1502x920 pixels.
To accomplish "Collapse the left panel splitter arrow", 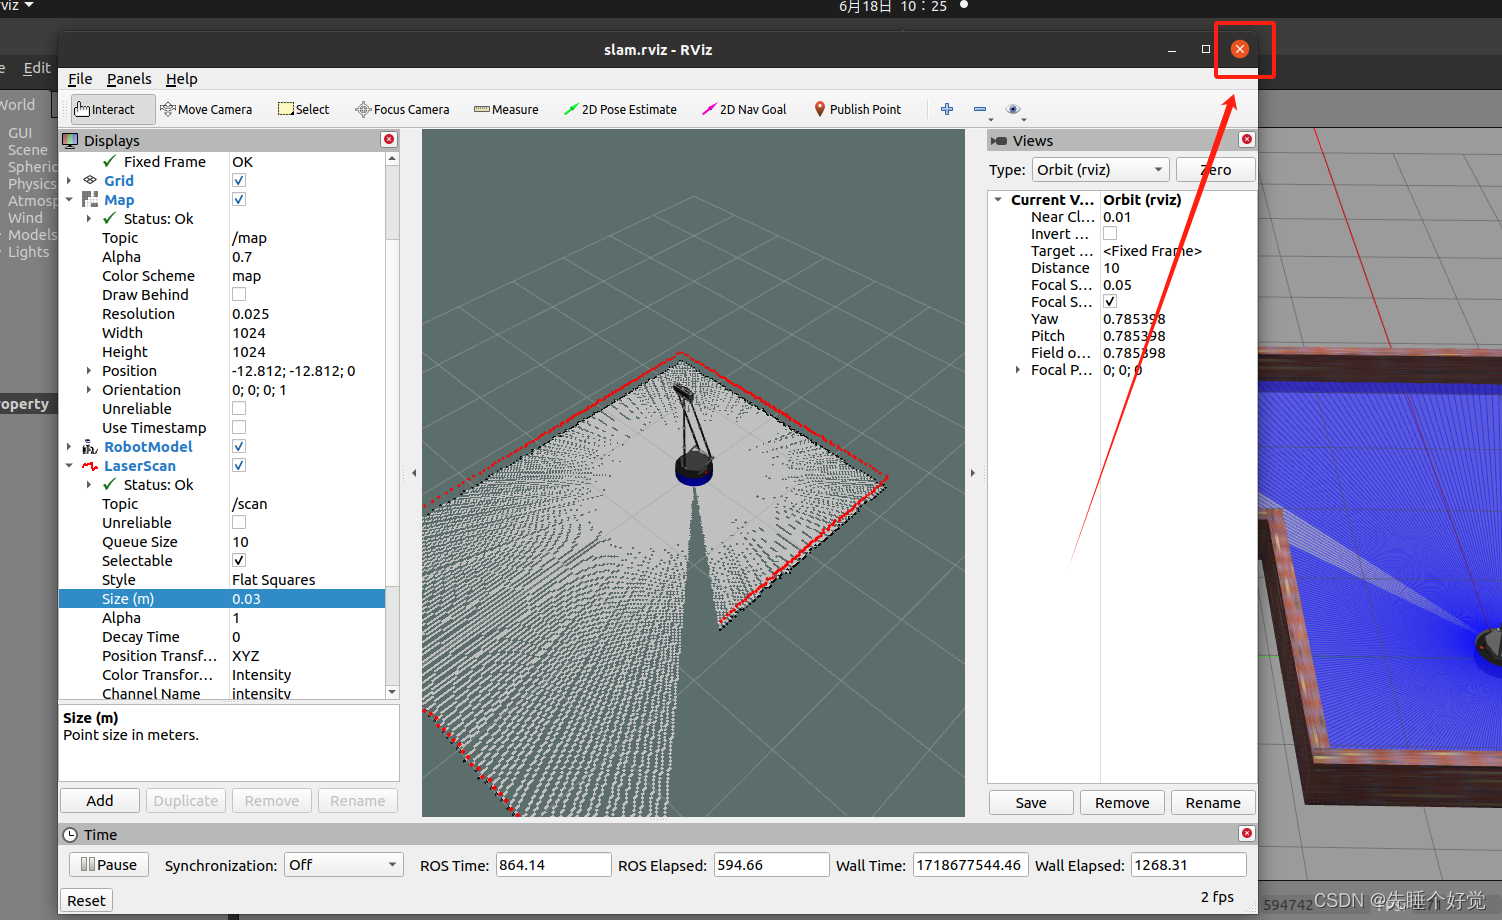I will 414,473.
